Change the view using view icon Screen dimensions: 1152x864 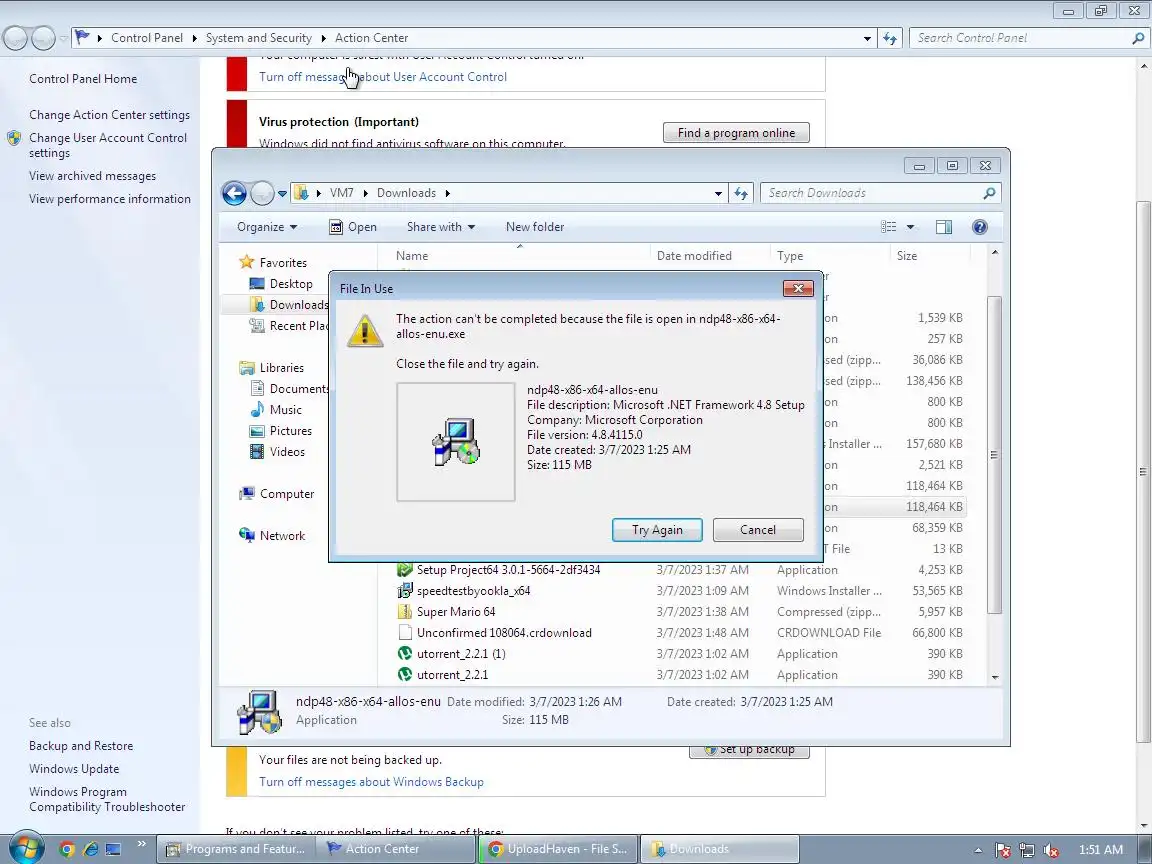[888, 227]
